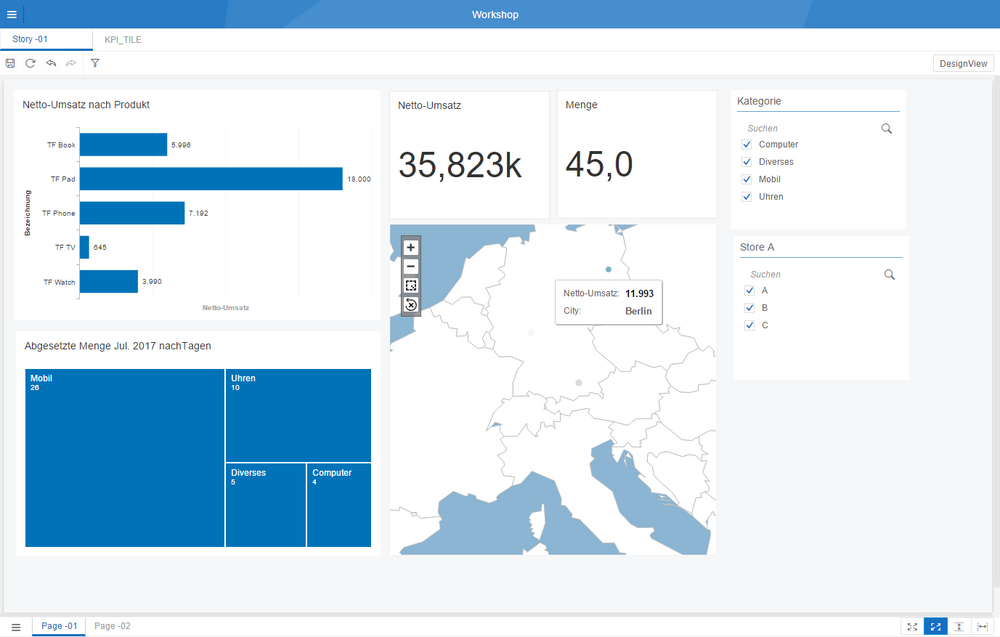This screenshot has height=637, width=1000.
Task: Select the TF Book bar
Action: click(123, 145)
